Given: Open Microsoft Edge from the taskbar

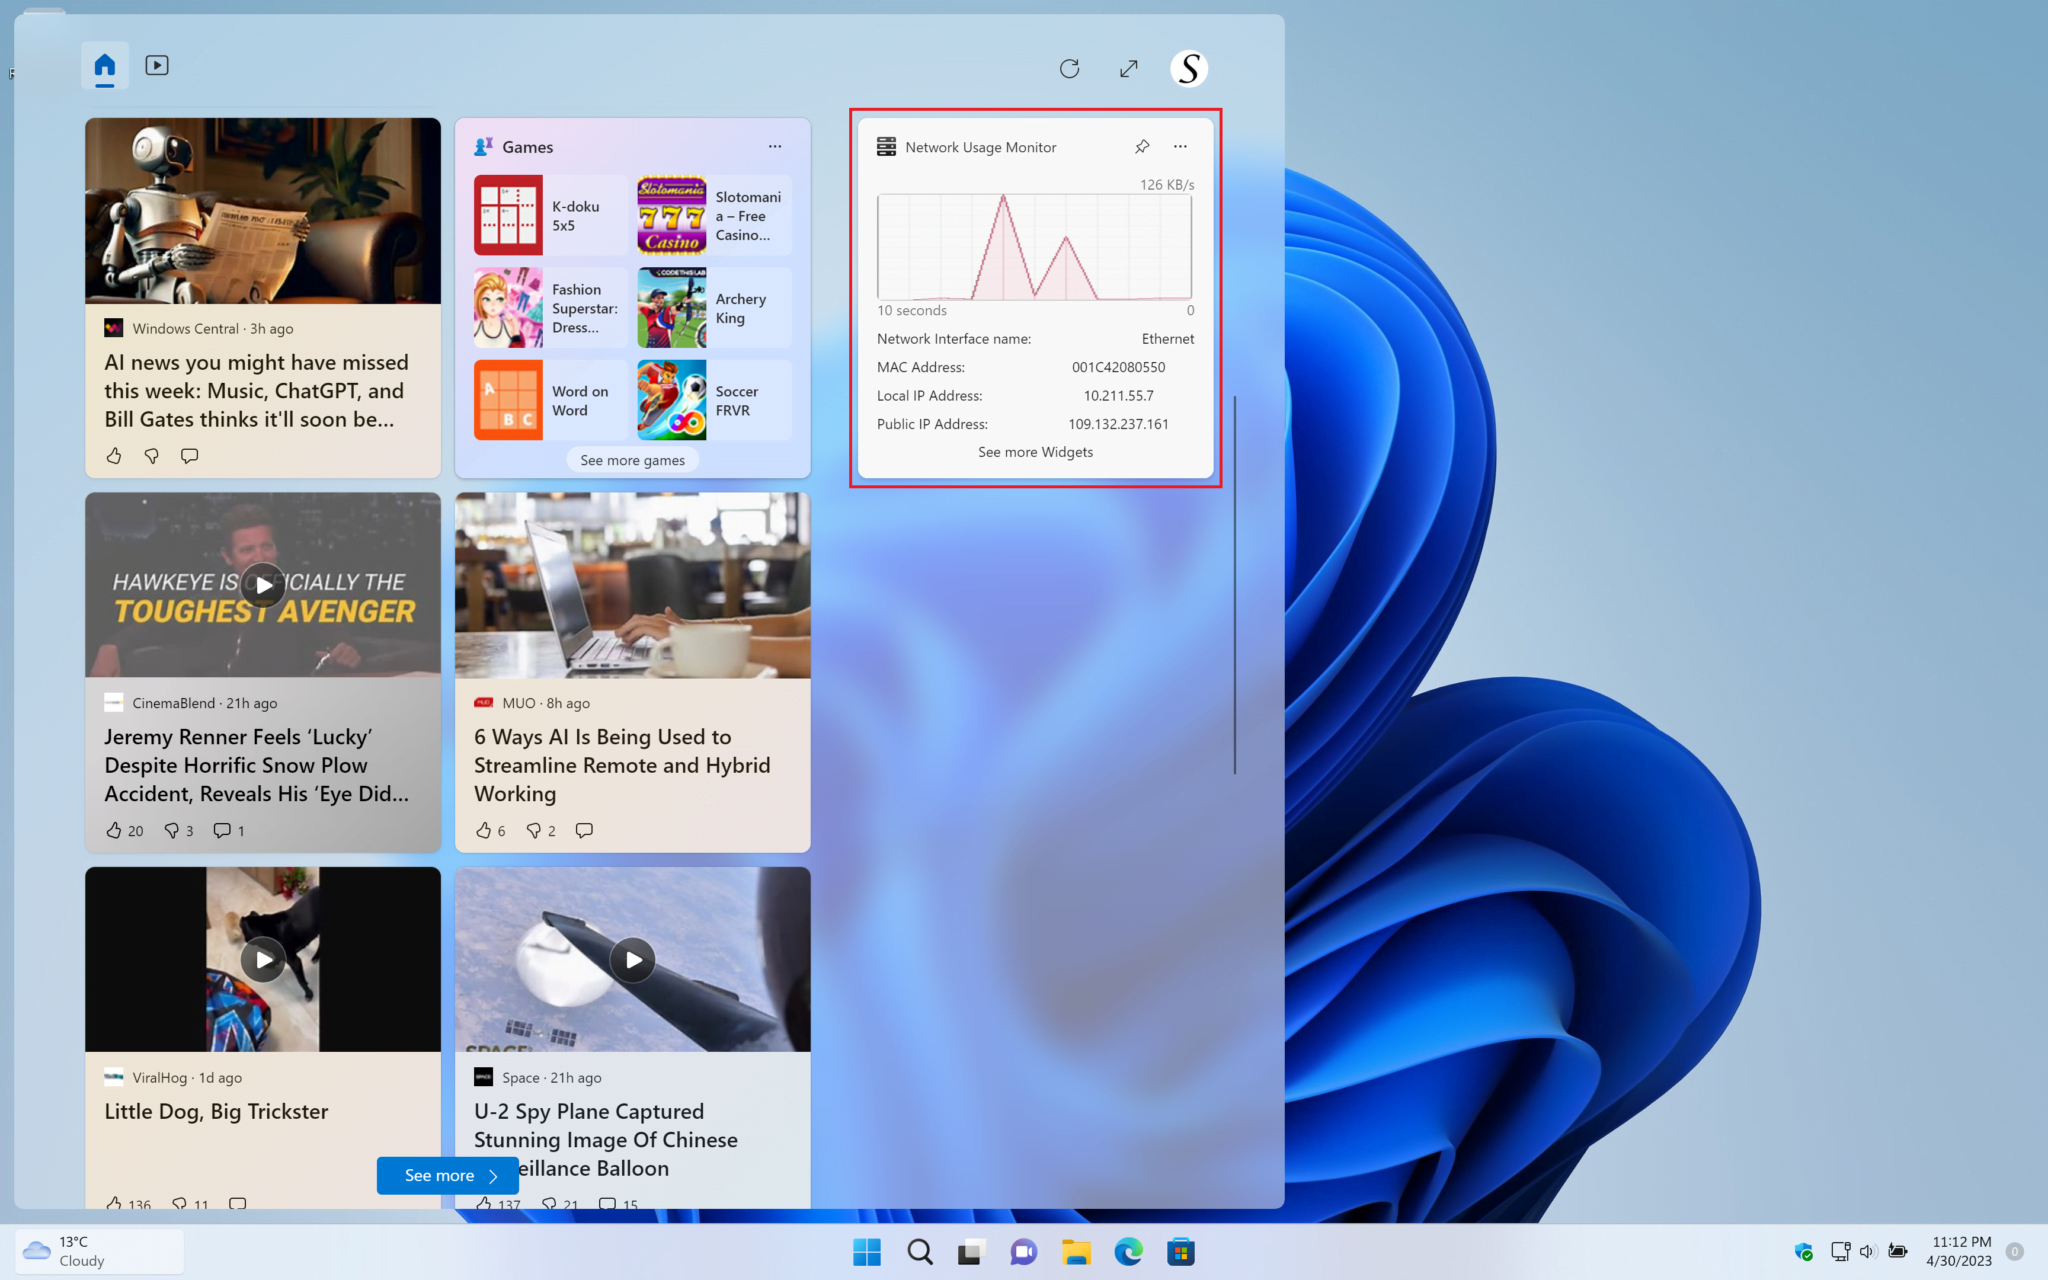Looking at the screenshot, I should click(1128, 1251).
